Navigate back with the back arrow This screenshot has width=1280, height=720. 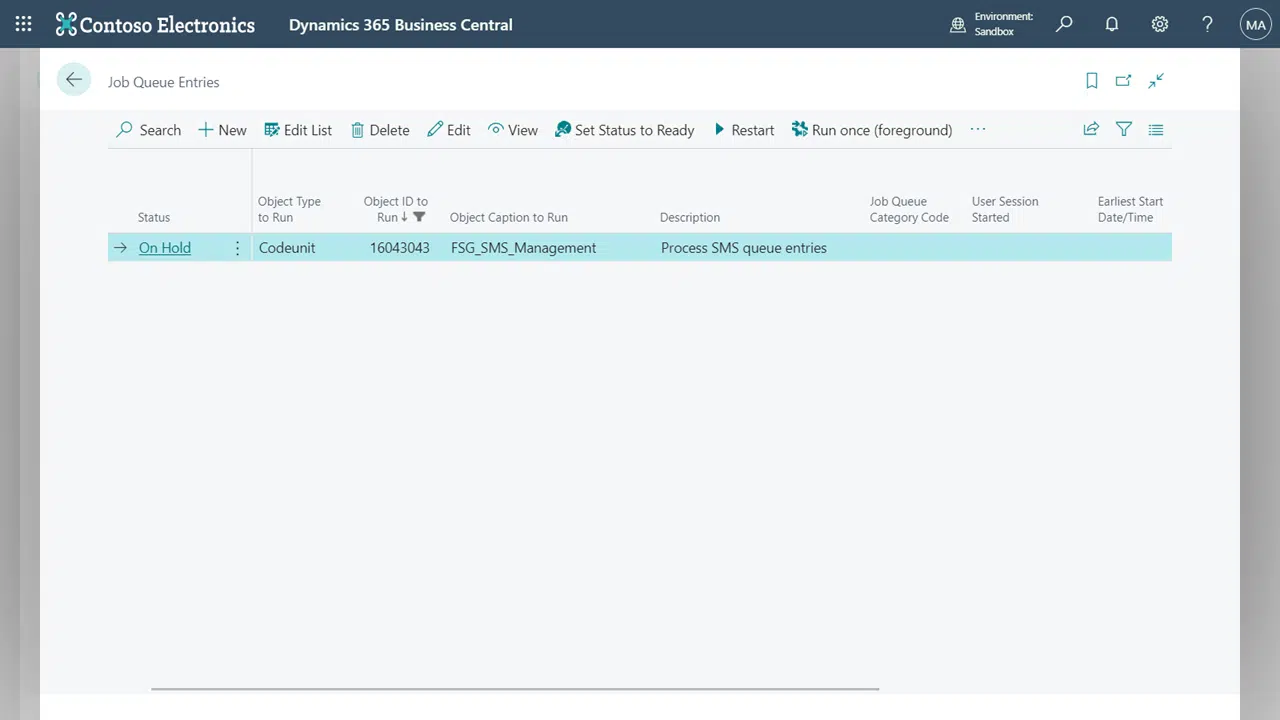point(73,79)
